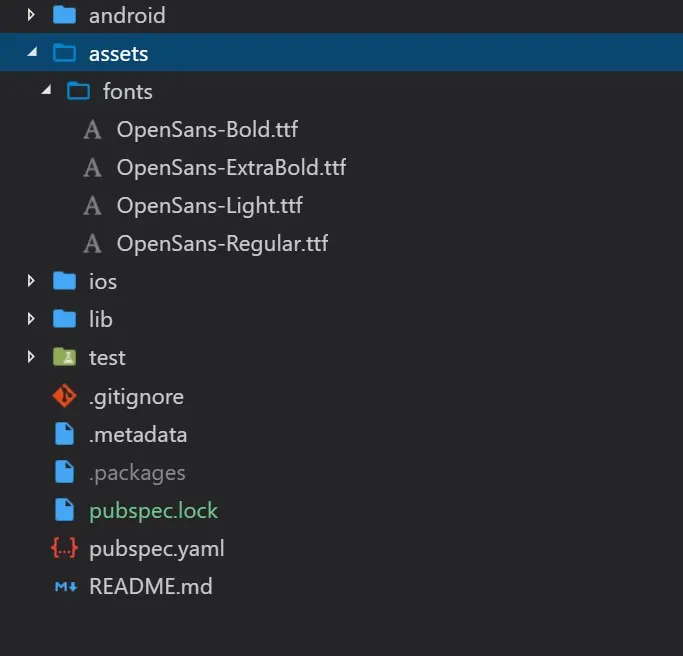Viewport: 683px width, 656px height.
Task: Click the green flask test folder icon
Action: pyautogui.click(x=64, y=357)
